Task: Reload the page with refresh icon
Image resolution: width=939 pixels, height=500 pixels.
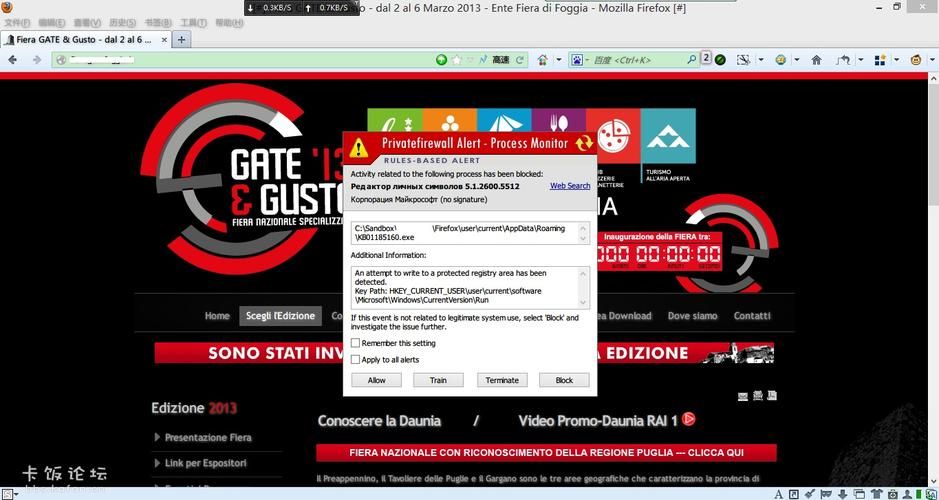Action: click(520, 60)
